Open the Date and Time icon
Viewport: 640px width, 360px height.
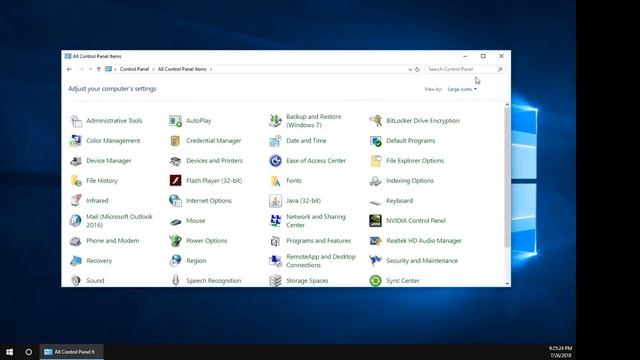click(276, 141)
